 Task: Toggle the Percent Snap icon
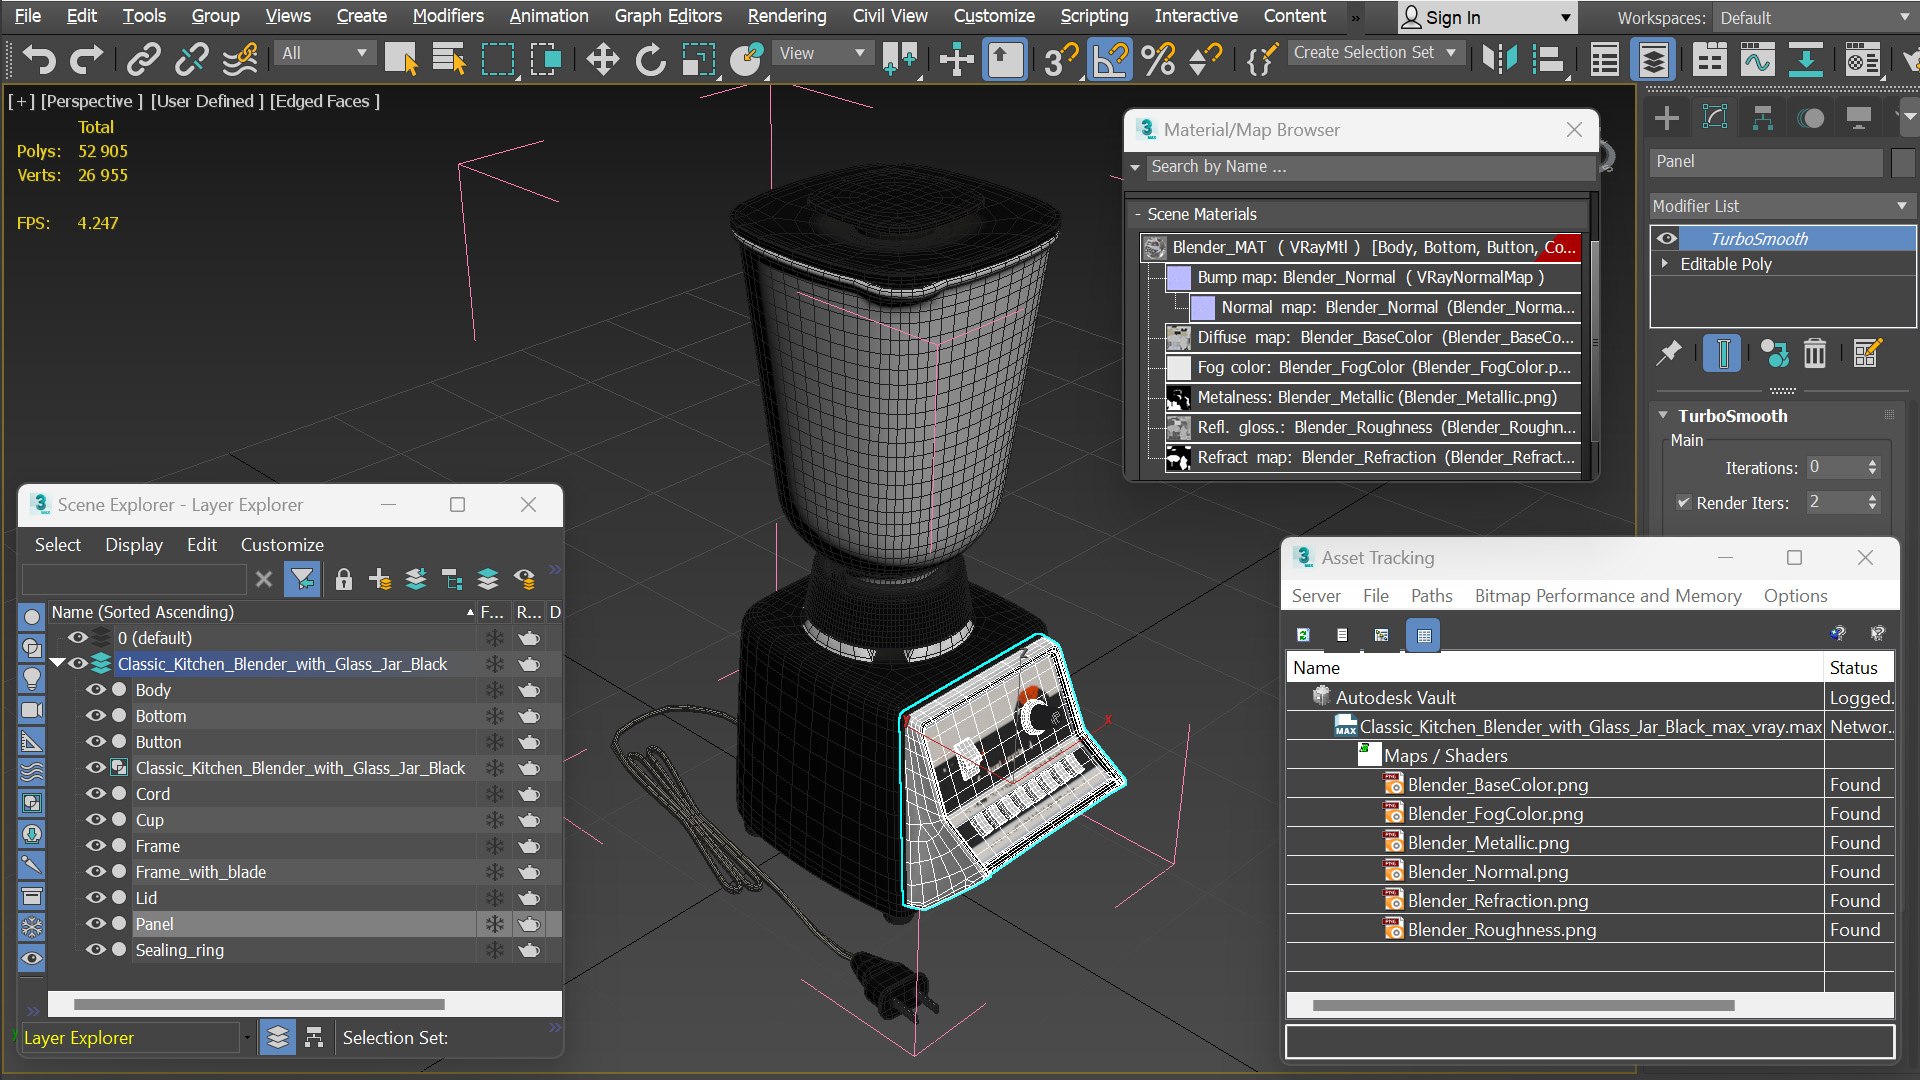pyautogui.click(x=1158, y=60)
